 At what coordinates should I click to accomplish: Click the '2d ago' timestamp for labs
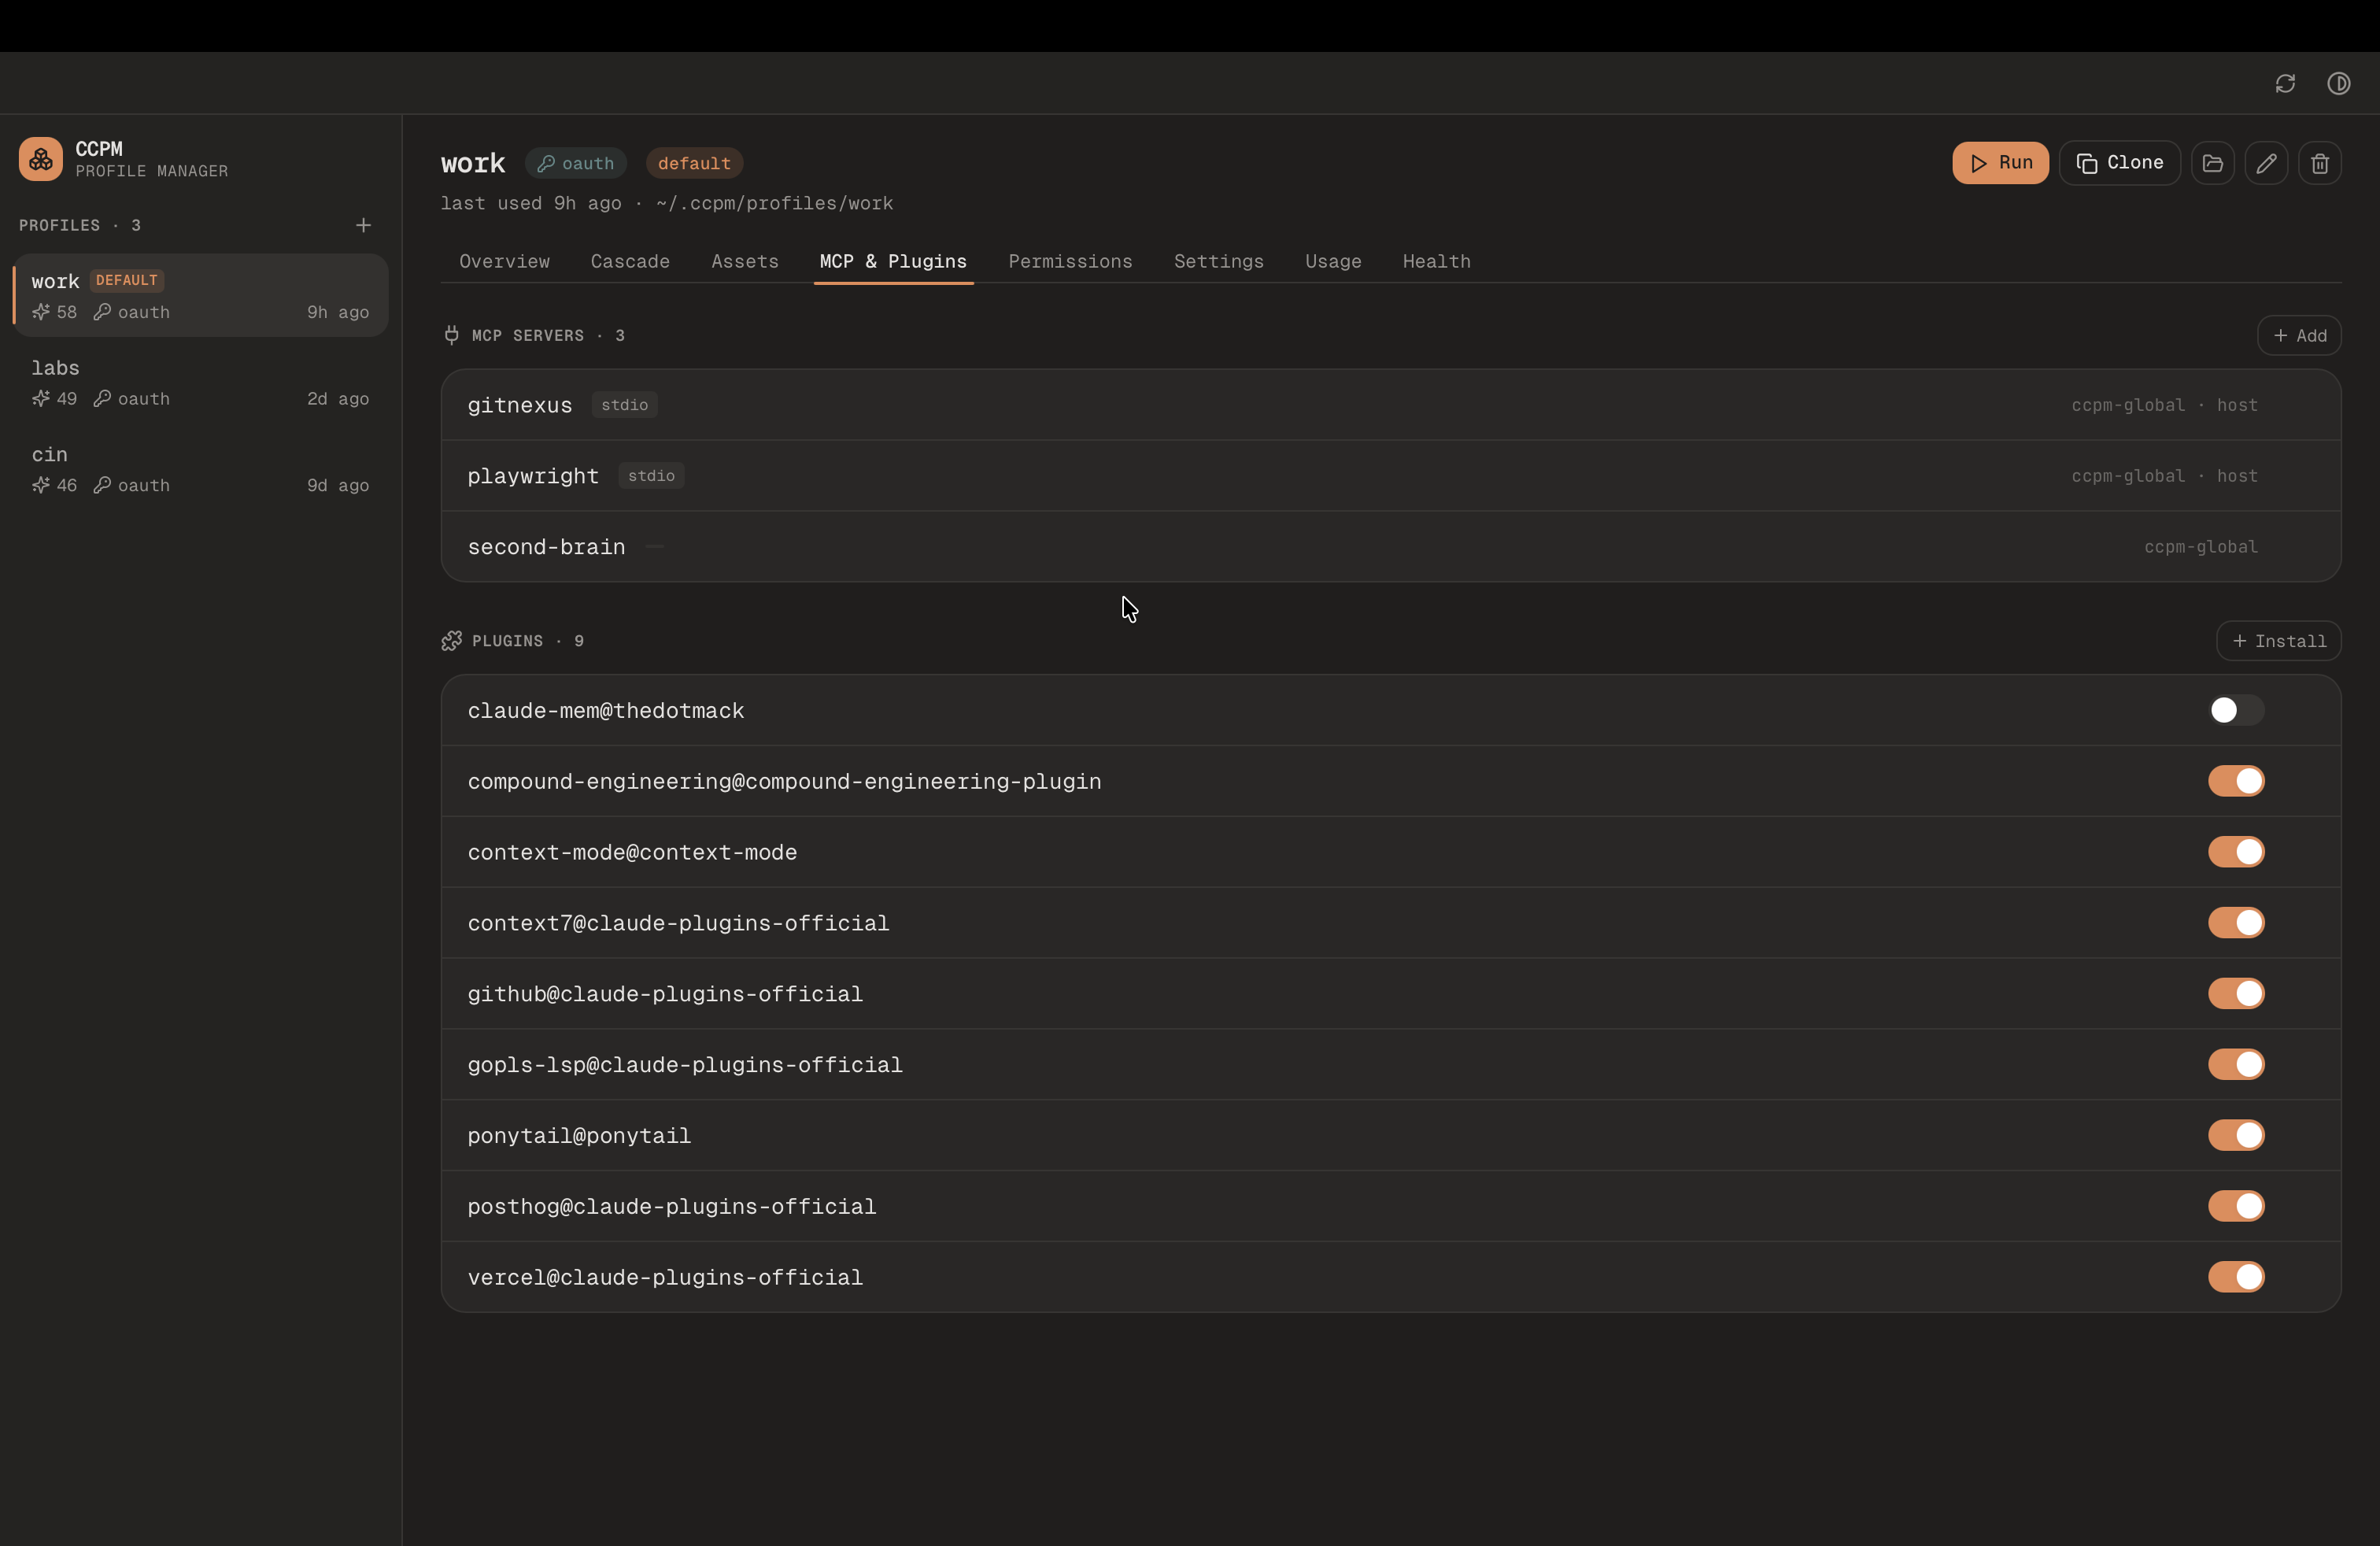(338, 398)
